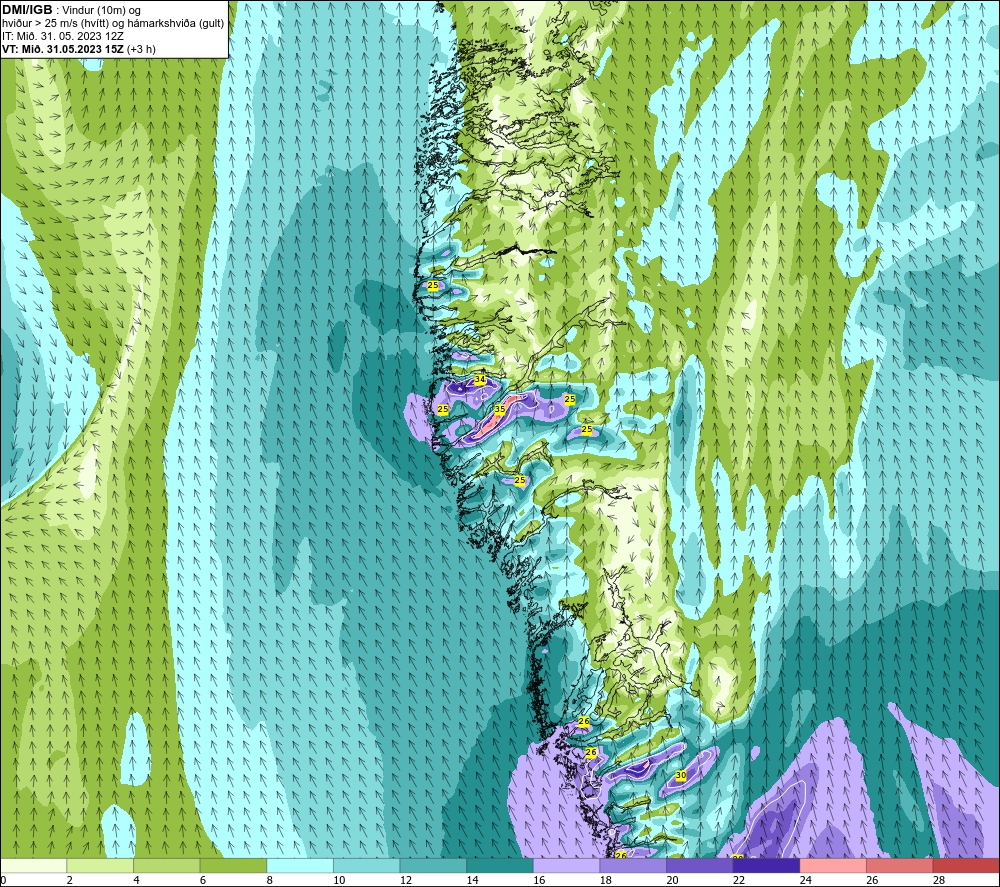Click the yellow 35 gust label
1000x887 pixels.
(499, 409)
